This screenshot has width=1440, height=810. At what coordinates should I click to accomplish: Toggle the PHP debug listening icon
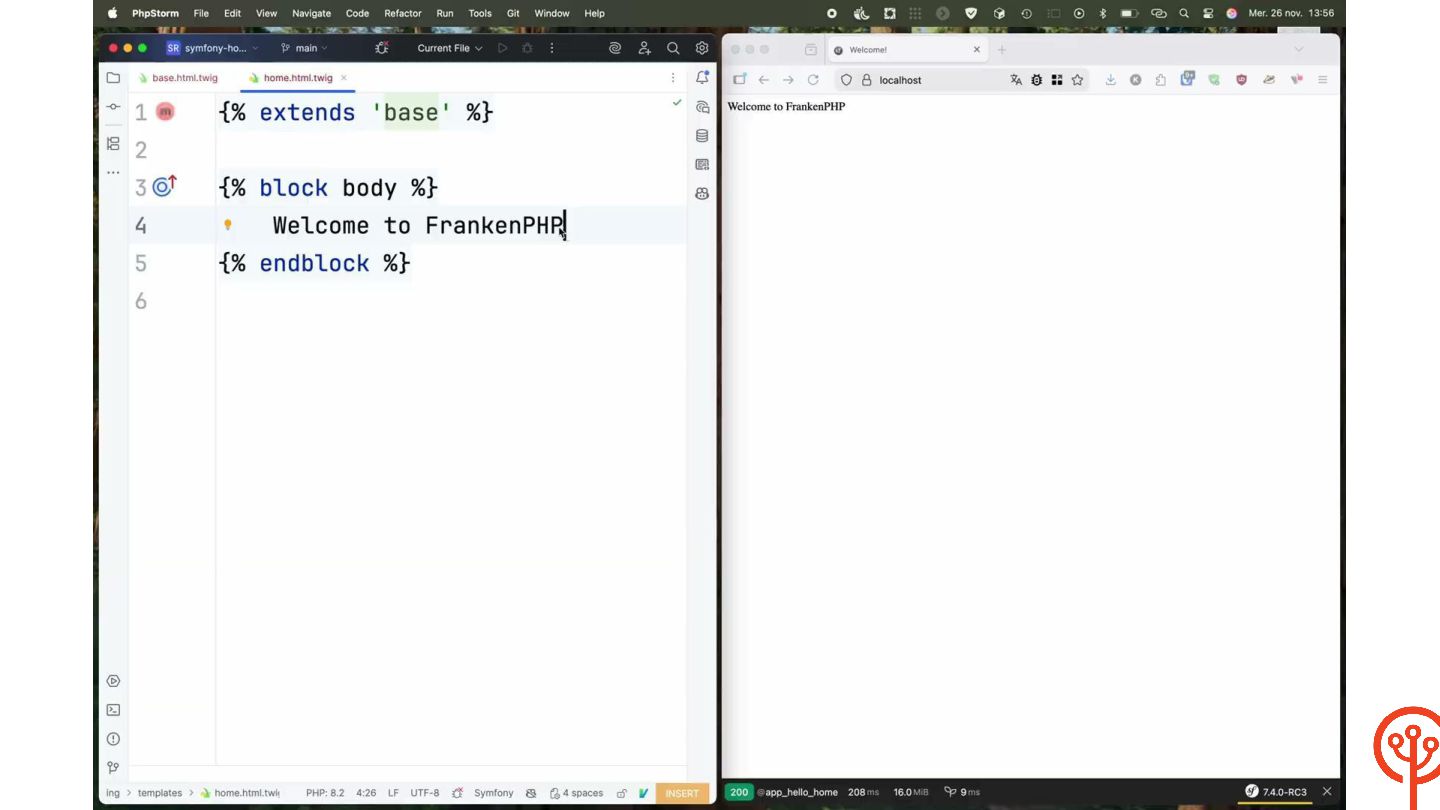[381, 48]
